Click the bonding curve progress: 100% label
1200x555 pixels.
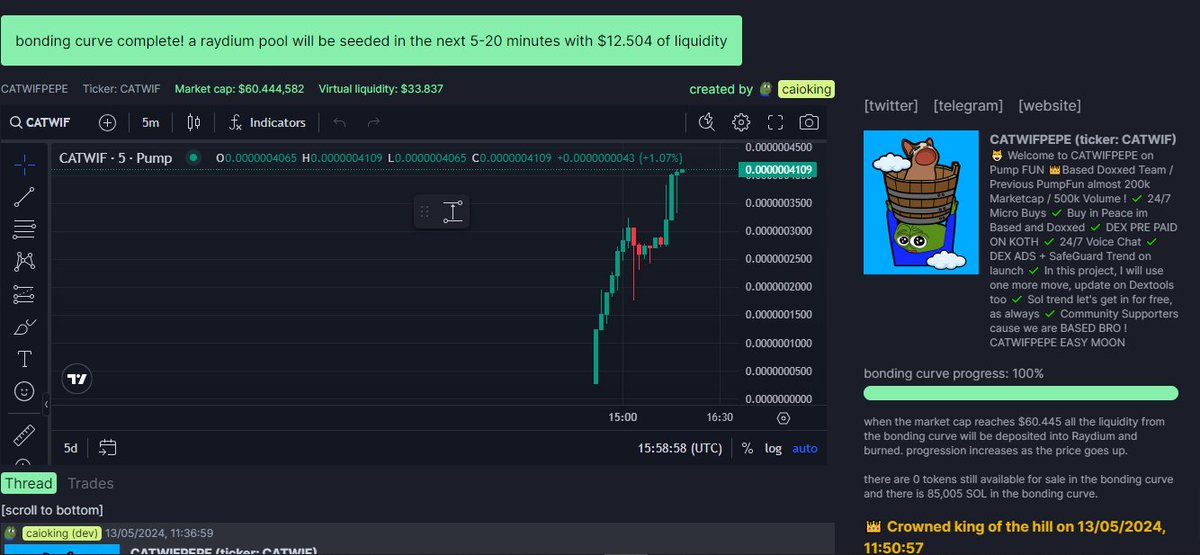click(954, 374)
